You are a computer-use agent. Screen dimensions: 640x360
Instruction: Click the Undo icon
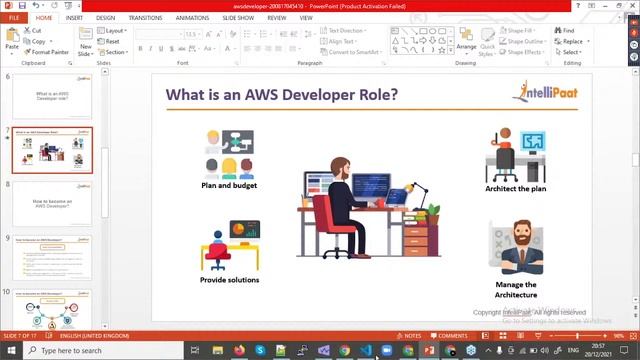36,6
